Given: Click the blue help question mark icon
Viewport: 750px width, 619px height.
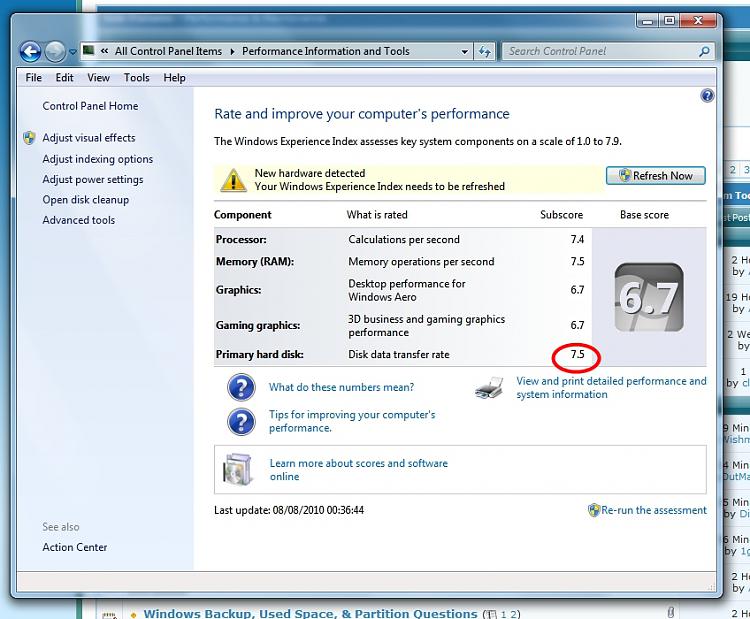Looking at the screenshot, I should [x=707, y=96].
